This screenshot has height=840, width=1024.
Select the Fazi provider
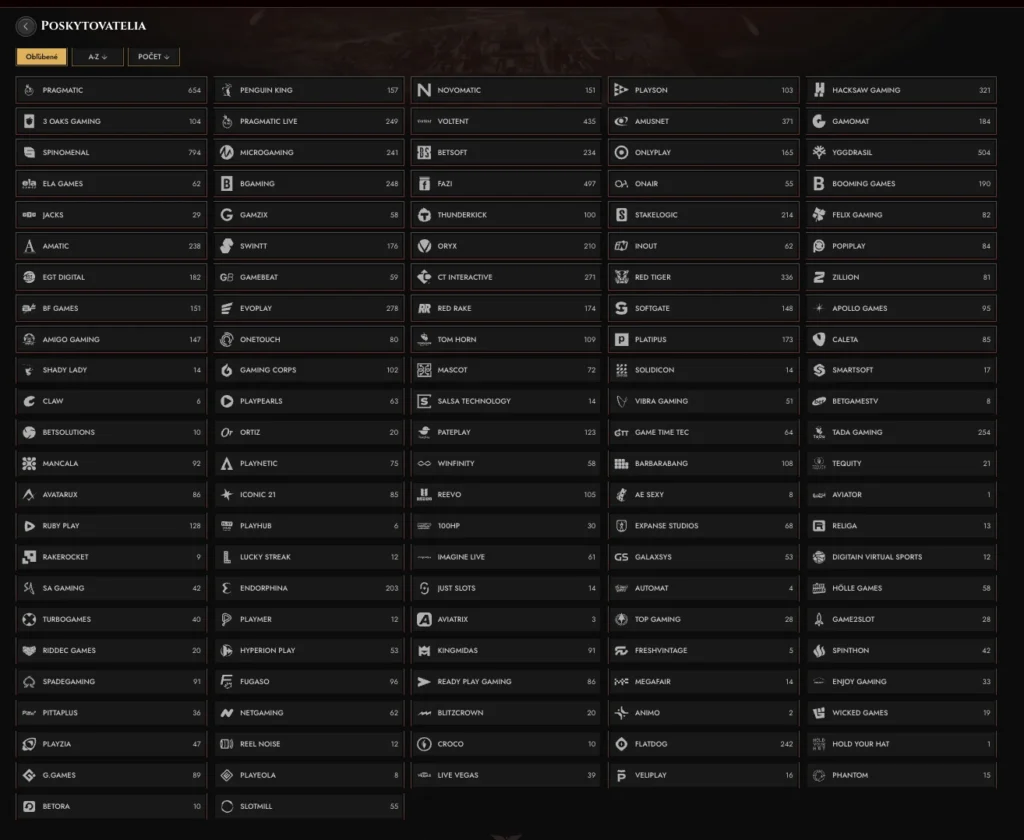506,184
